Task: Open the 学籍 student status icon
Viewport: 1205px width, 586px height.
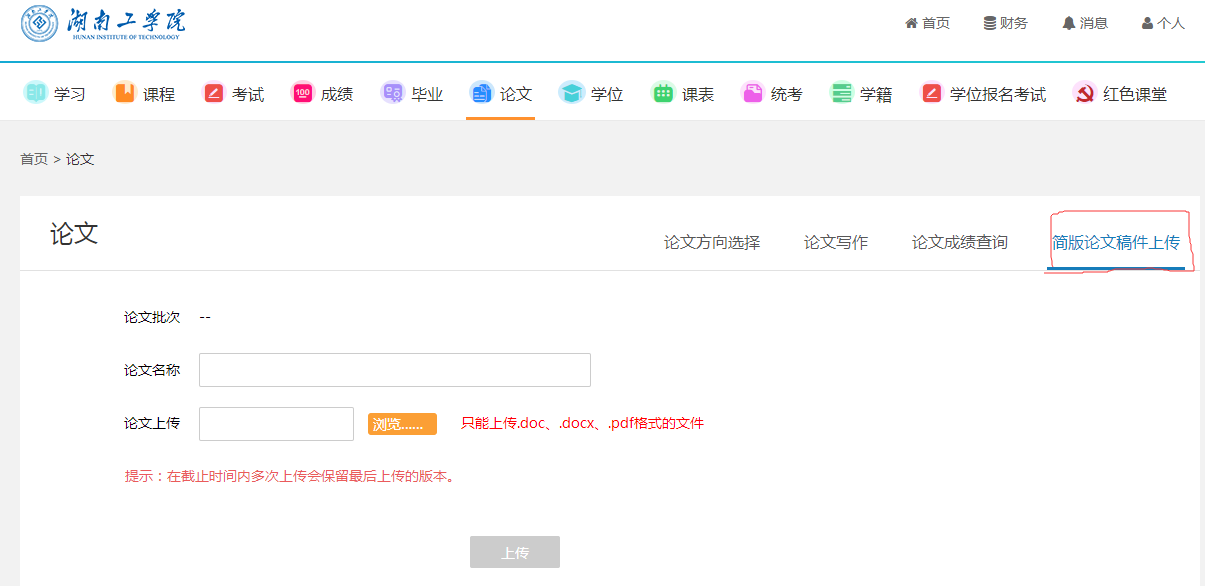Action: tap(842, 93)
